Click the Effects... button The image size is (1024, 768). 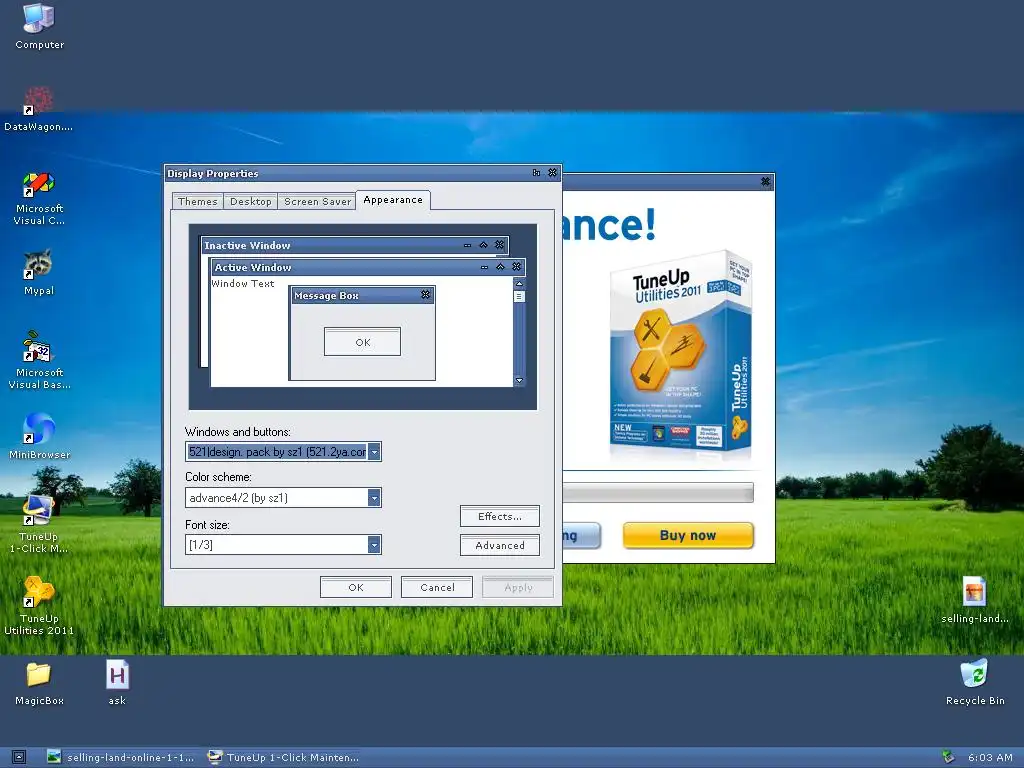coord(500,516)
